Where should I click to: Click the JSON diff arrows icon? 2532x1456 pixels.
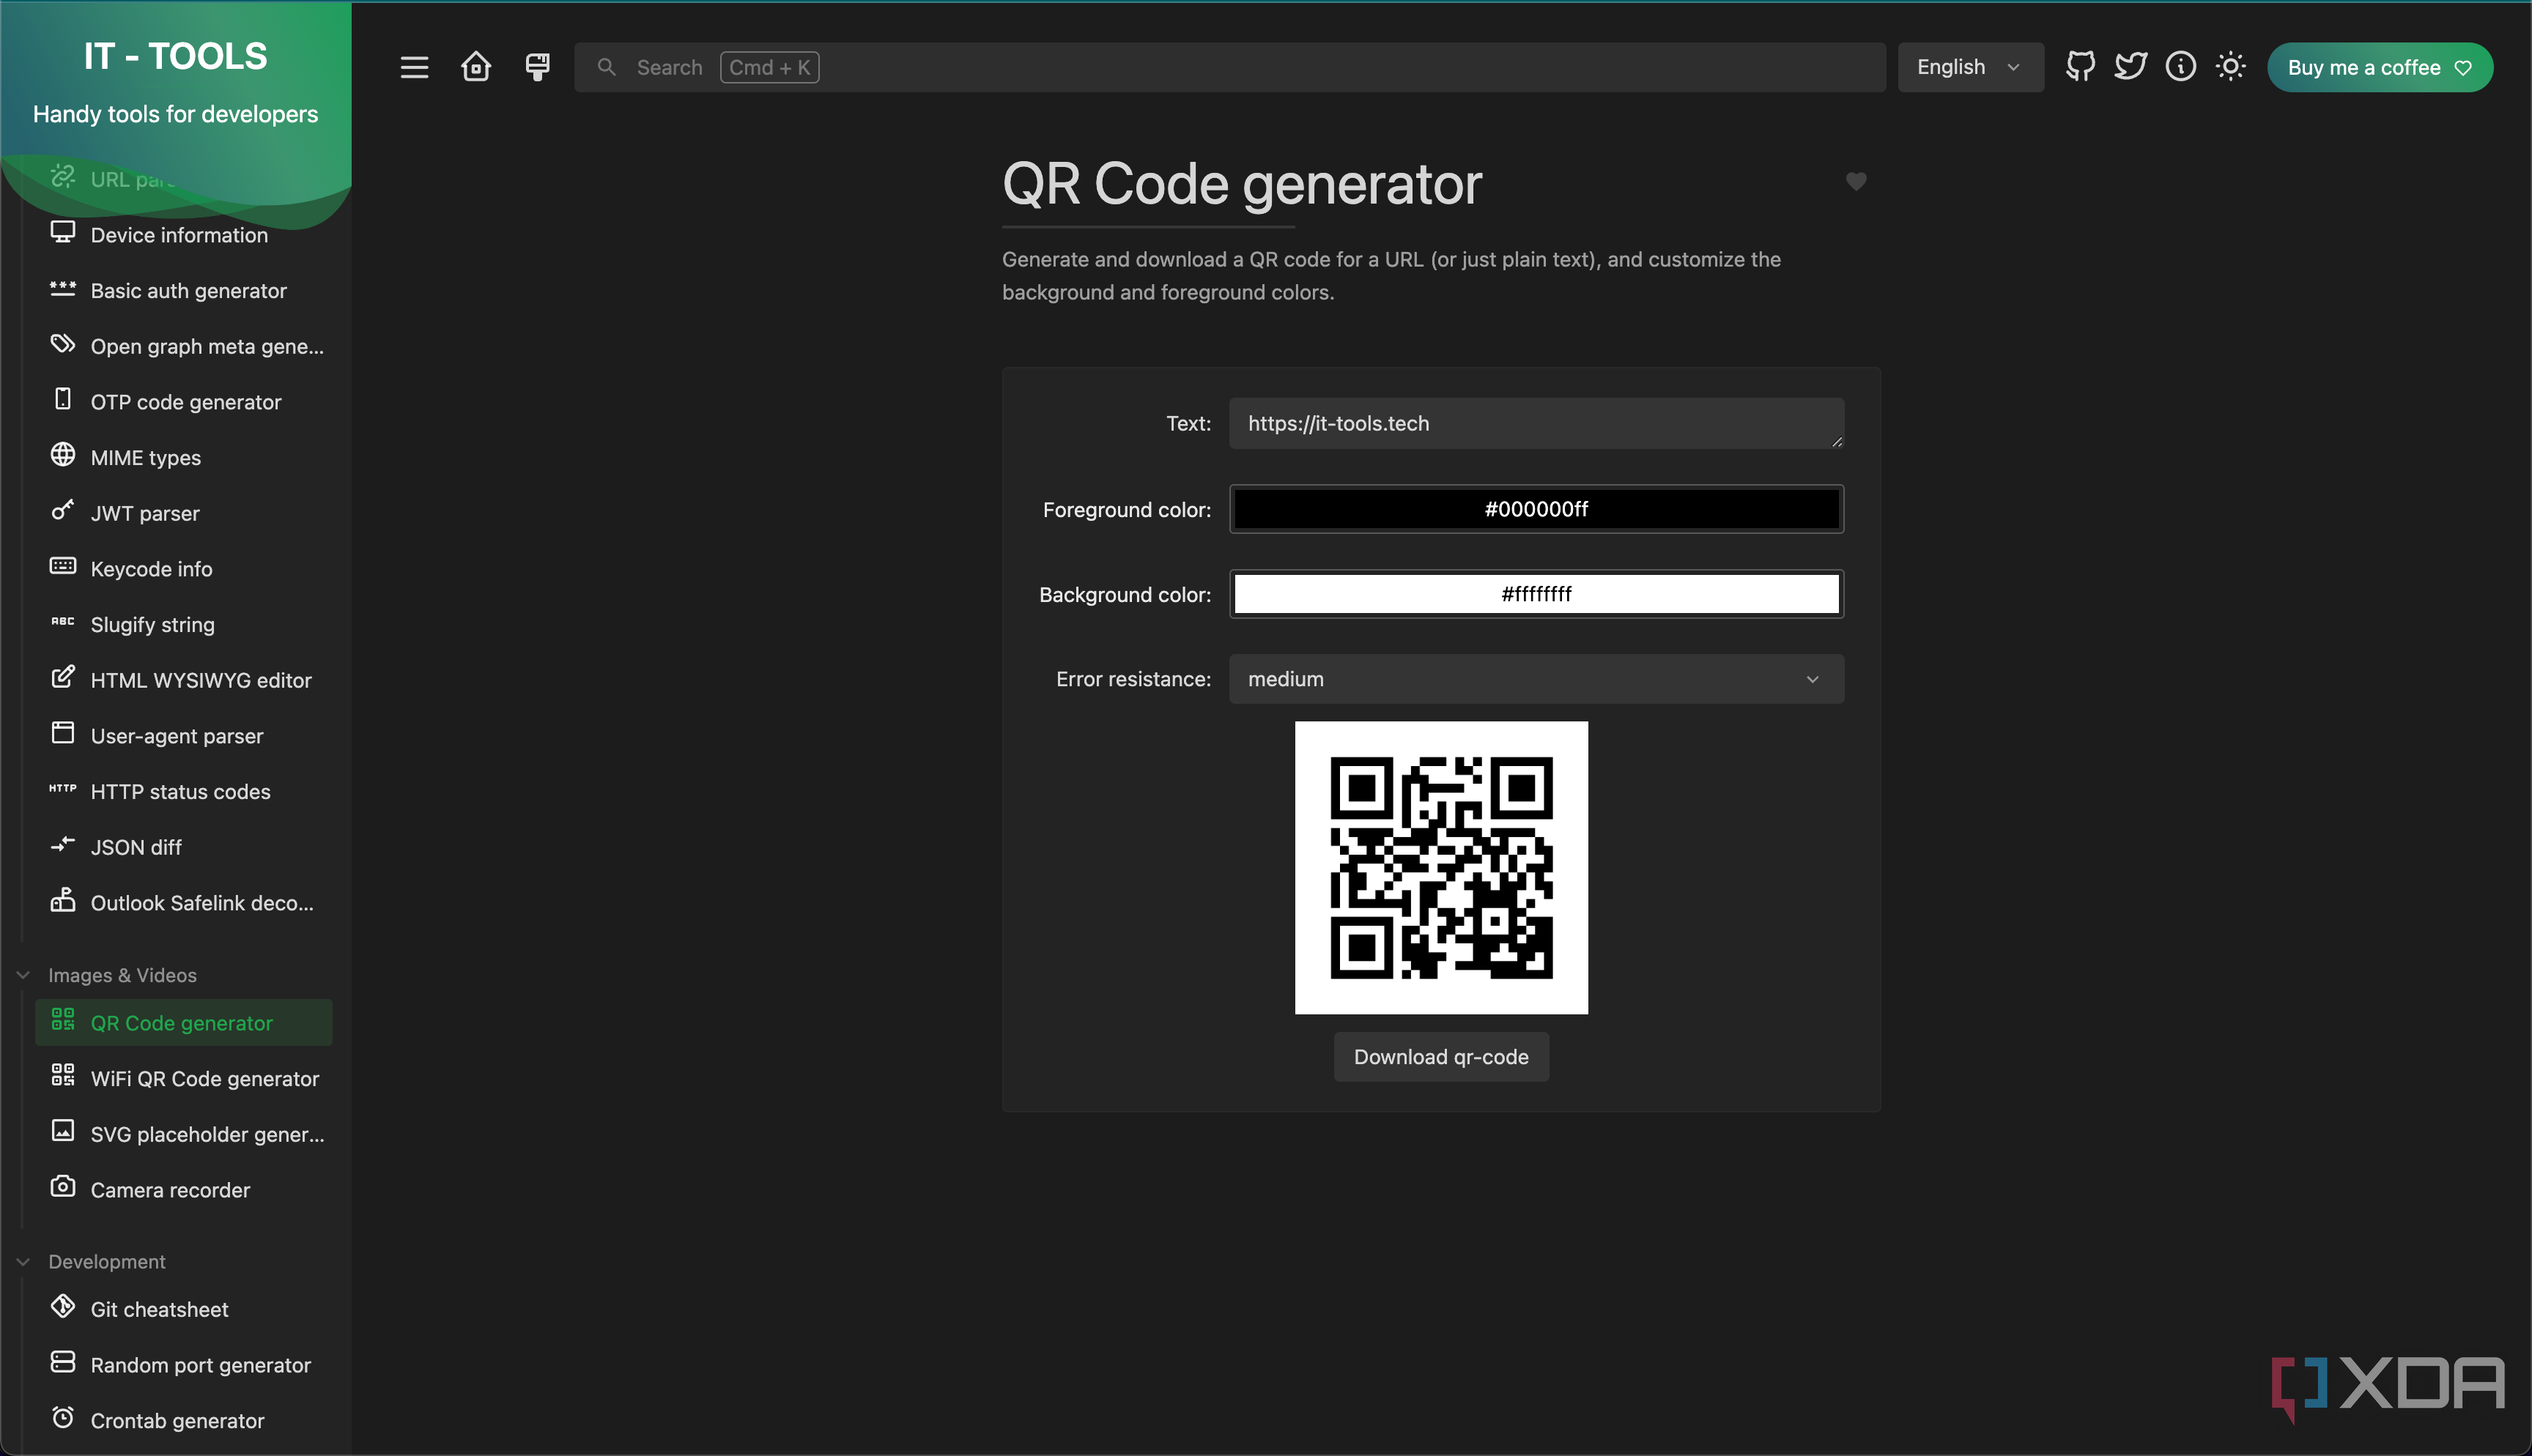pyautogui.click(x=63, y=845)
